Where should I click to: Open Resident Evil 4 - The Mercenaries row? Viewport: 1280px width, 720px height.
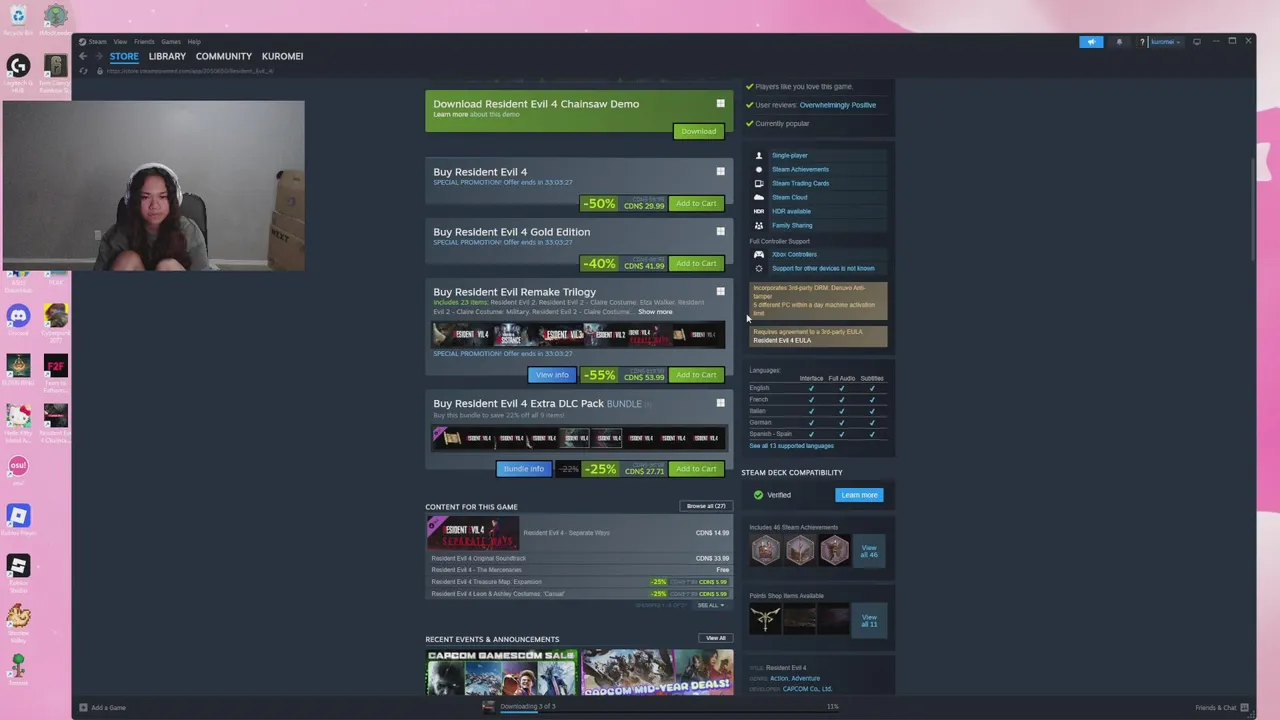coord(578,570)
